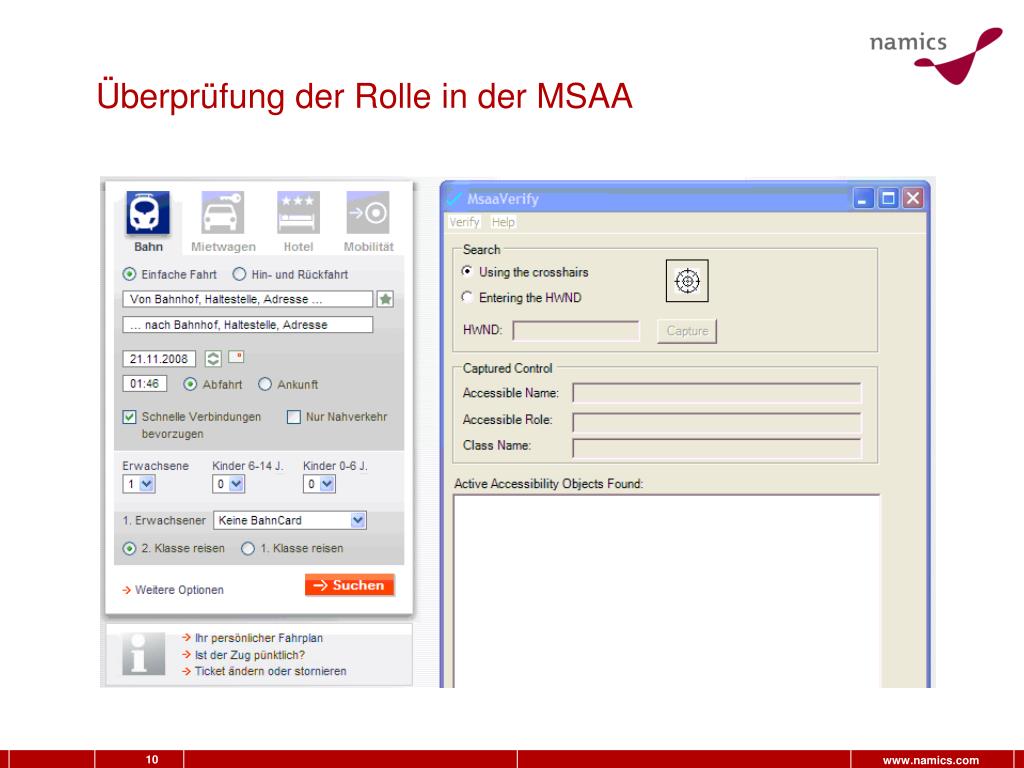Image resolution: width=1024 pixels, height=768 pixels.
Task: Select Entering the HWND radio button
Action: click(467, 297)
